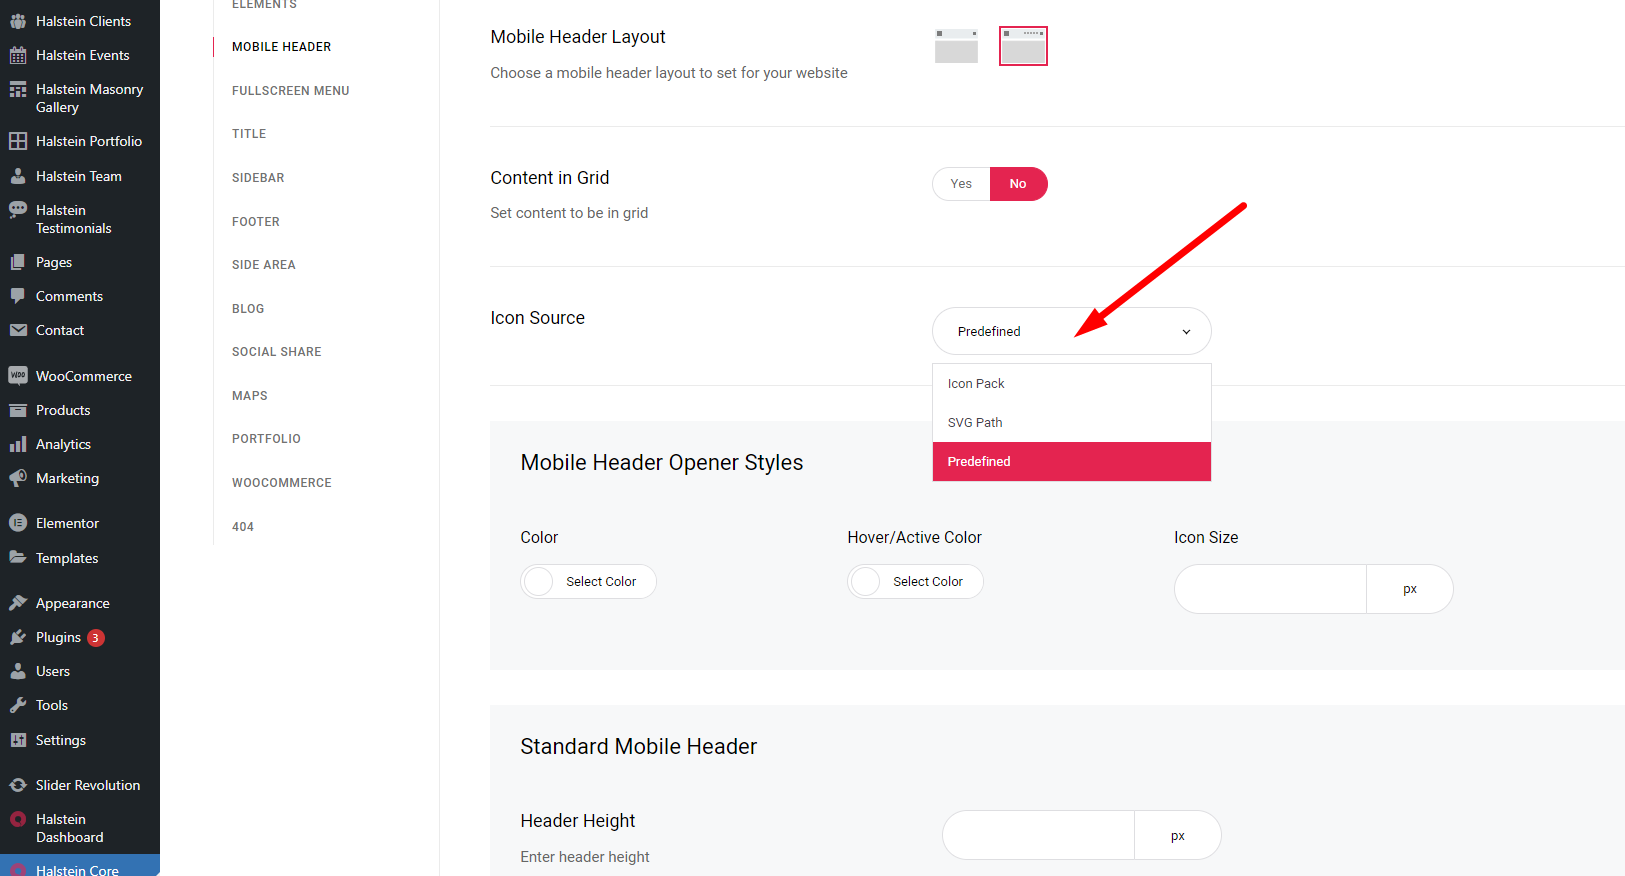This screenshot has width=1625, height=876.
Task: Open Slider Revolution via its icon
Action: pos(18,785)
